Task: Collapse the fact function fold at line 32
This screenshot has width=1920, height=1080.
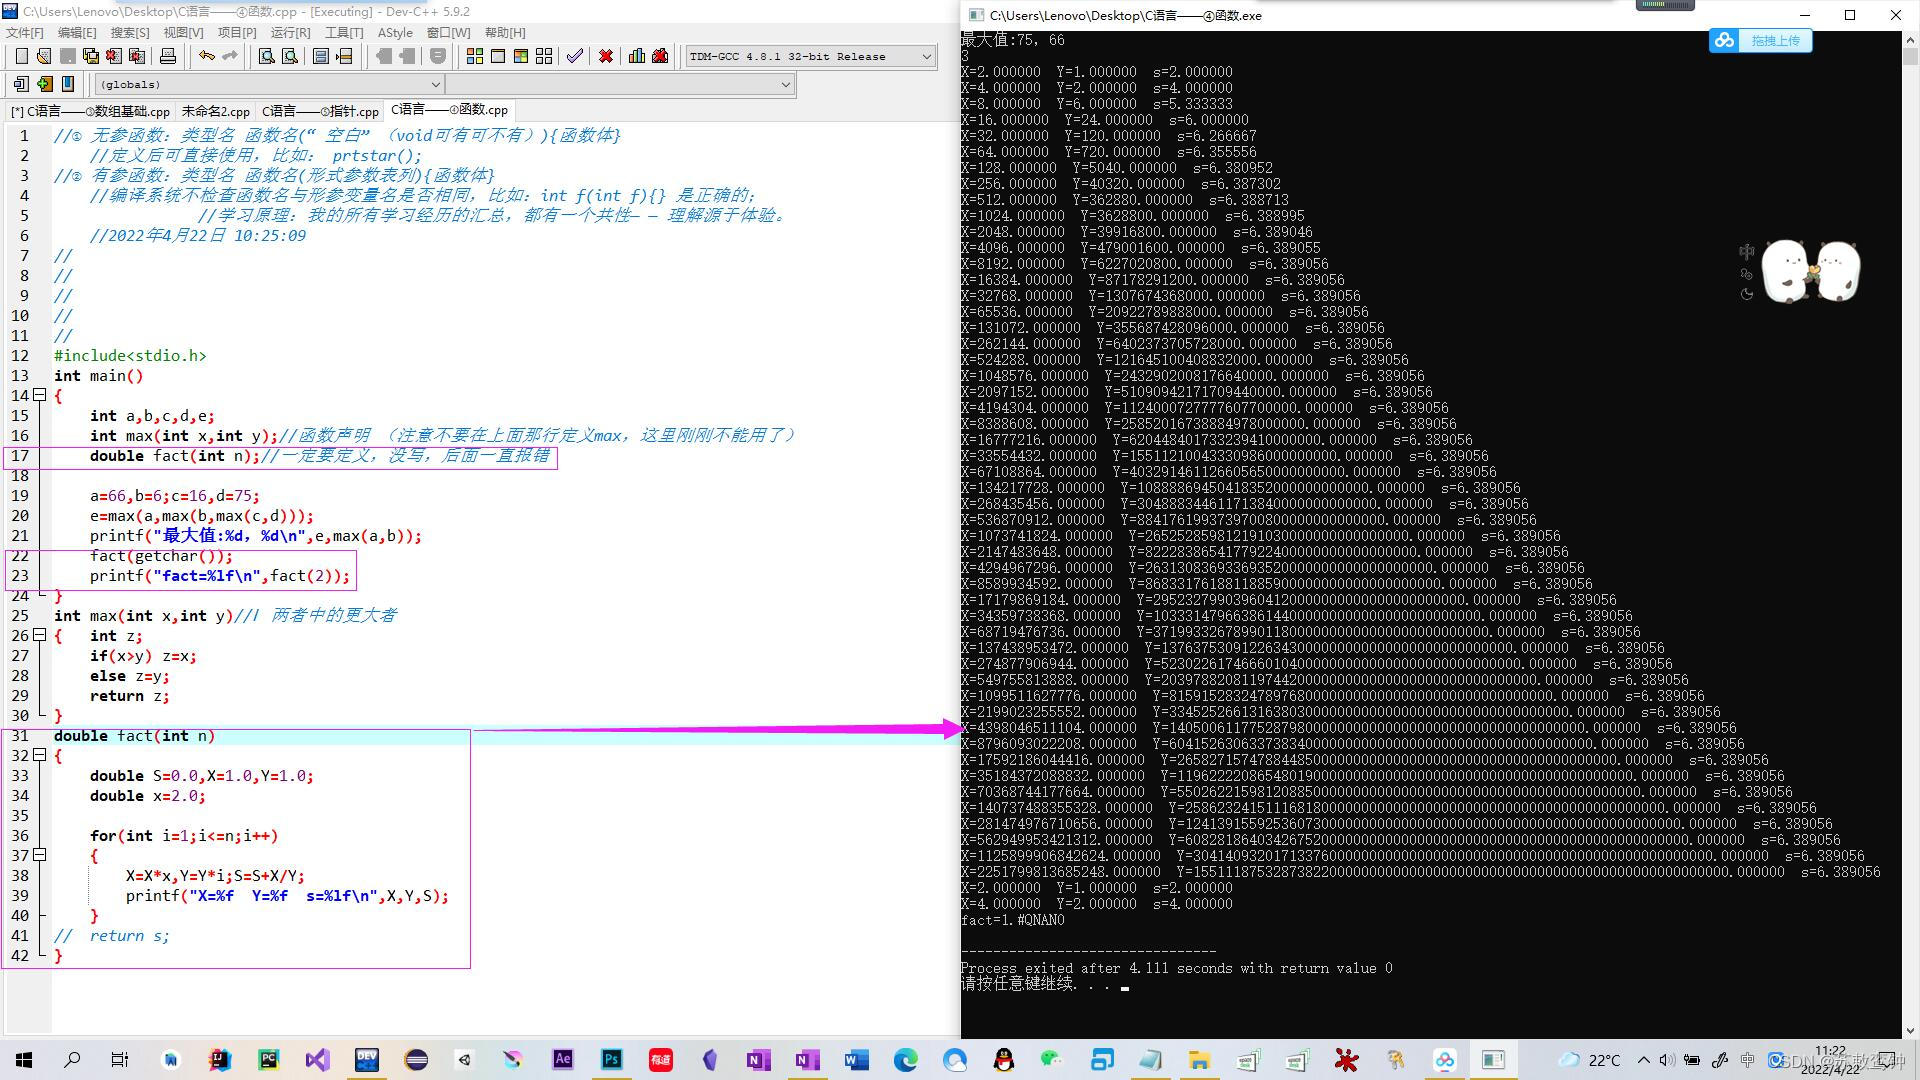Action: 40,755
